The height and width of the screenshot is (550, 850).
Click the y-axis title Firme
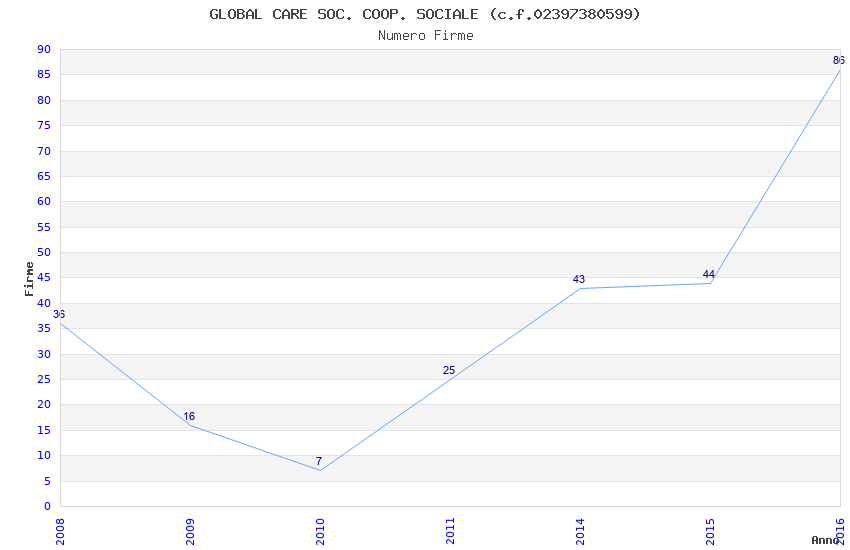(29, 279)
